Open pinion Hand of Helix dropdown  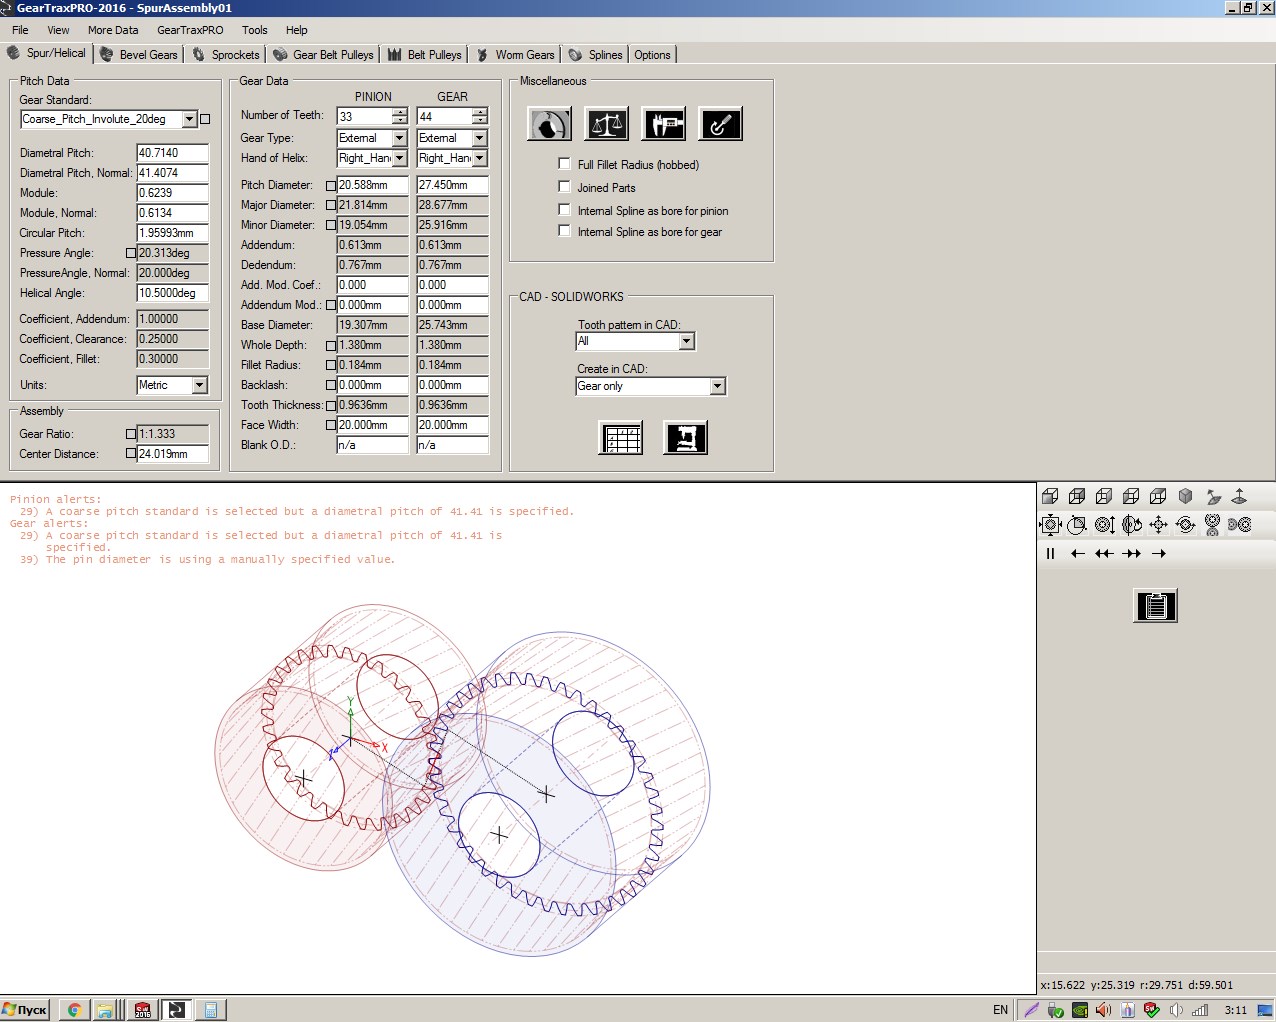tap(399, 158)
